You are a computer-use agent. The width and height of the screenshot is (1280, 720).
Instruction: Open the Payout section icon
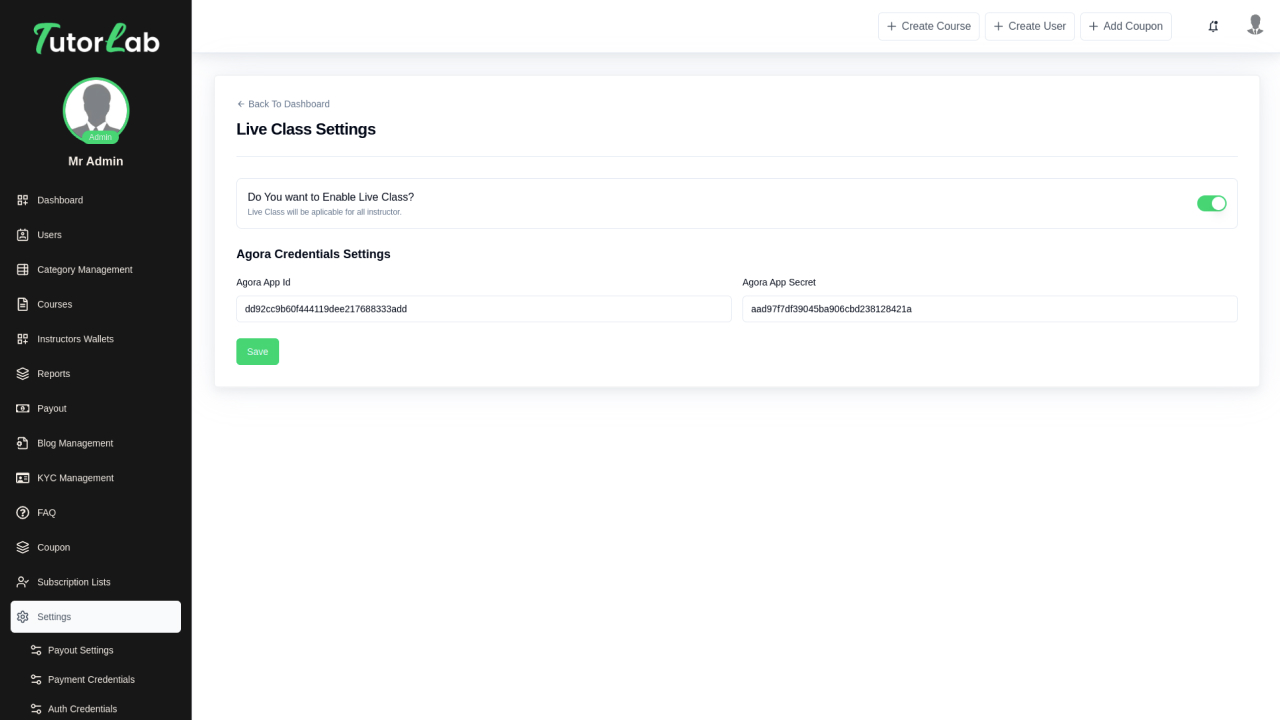tap(22, 408)
